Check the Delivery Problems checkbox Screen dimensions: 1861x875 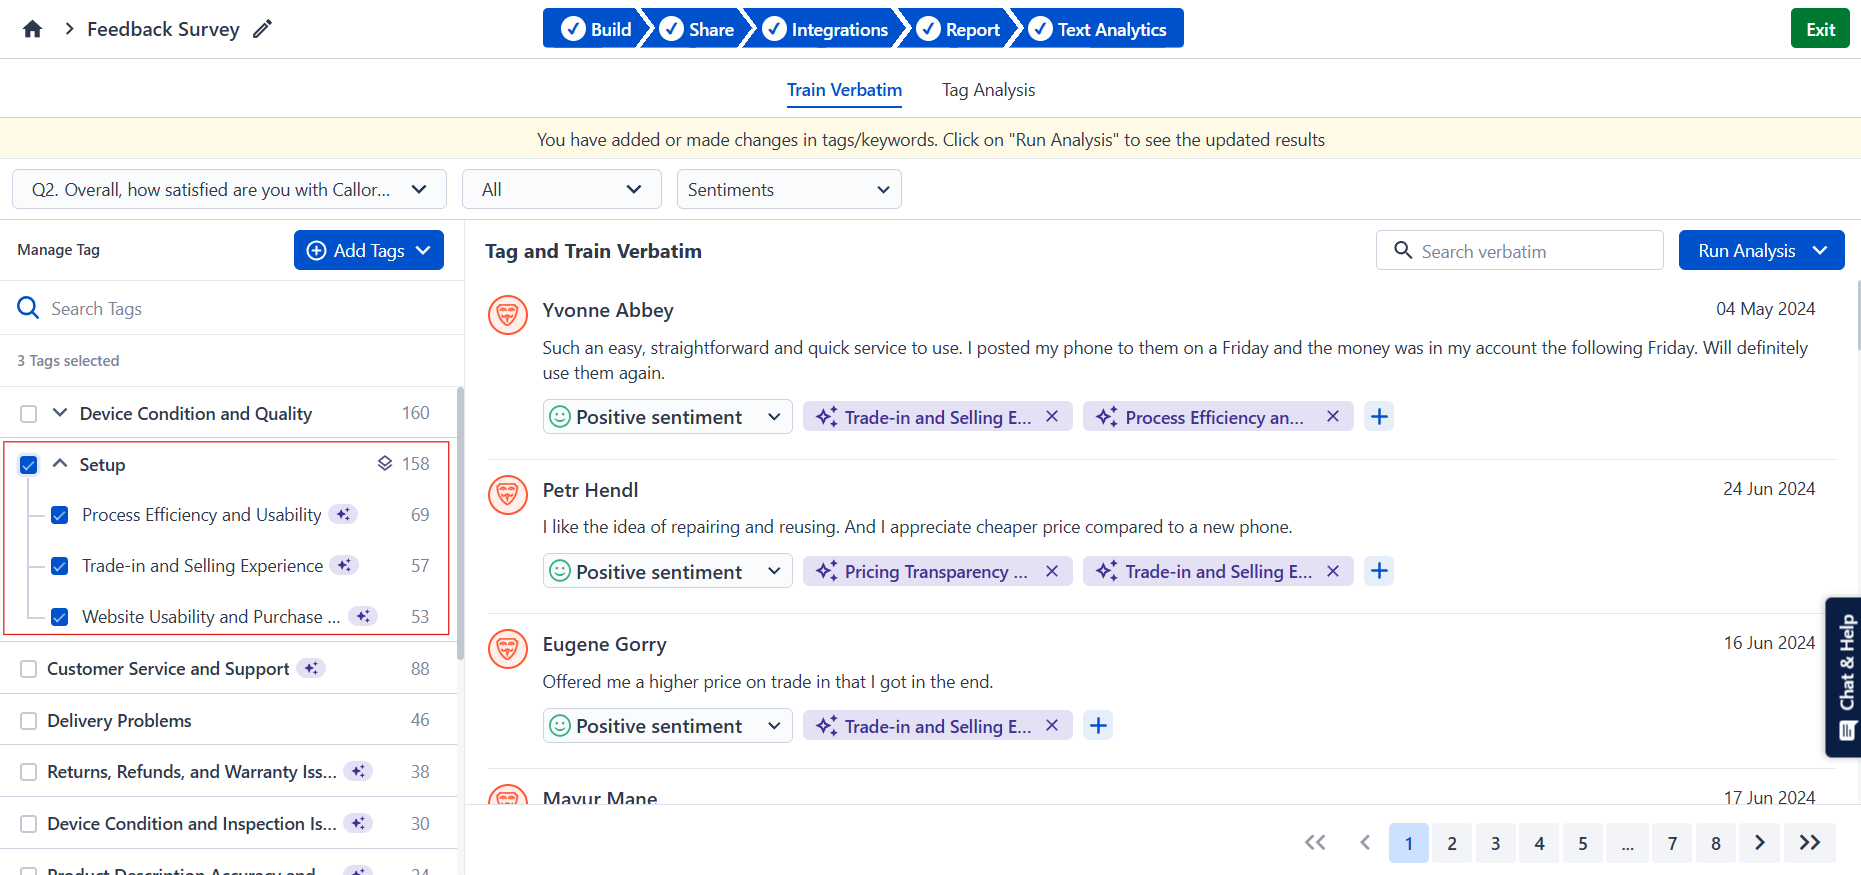pos(28,721)
